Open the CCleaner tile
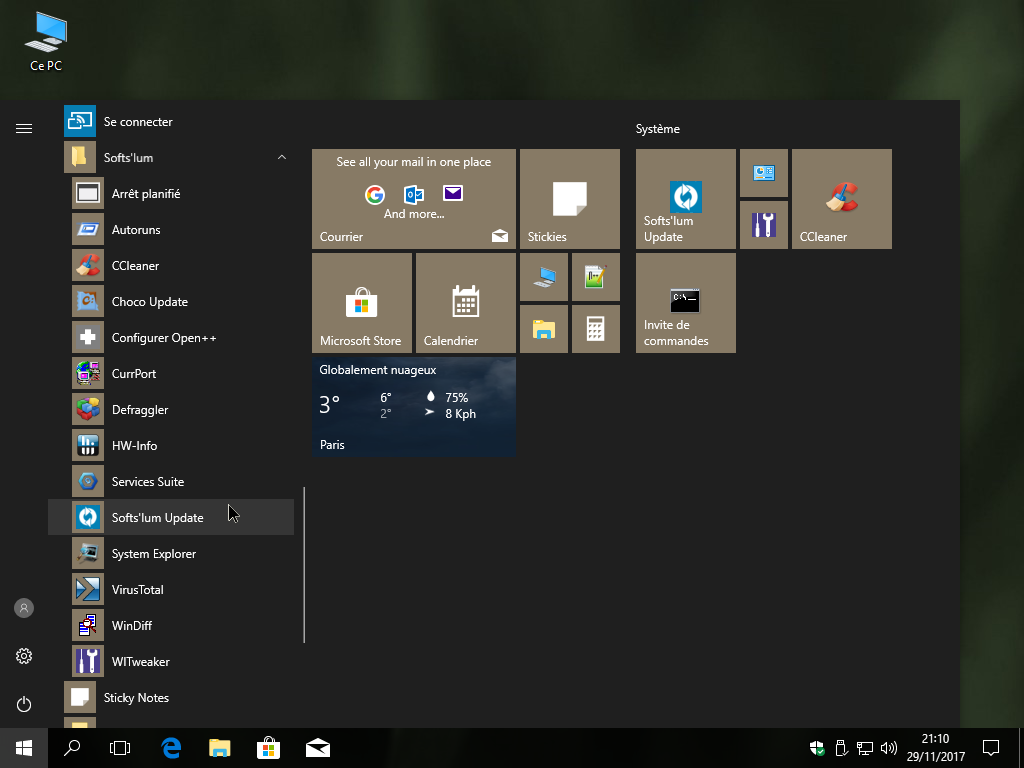 842,199
